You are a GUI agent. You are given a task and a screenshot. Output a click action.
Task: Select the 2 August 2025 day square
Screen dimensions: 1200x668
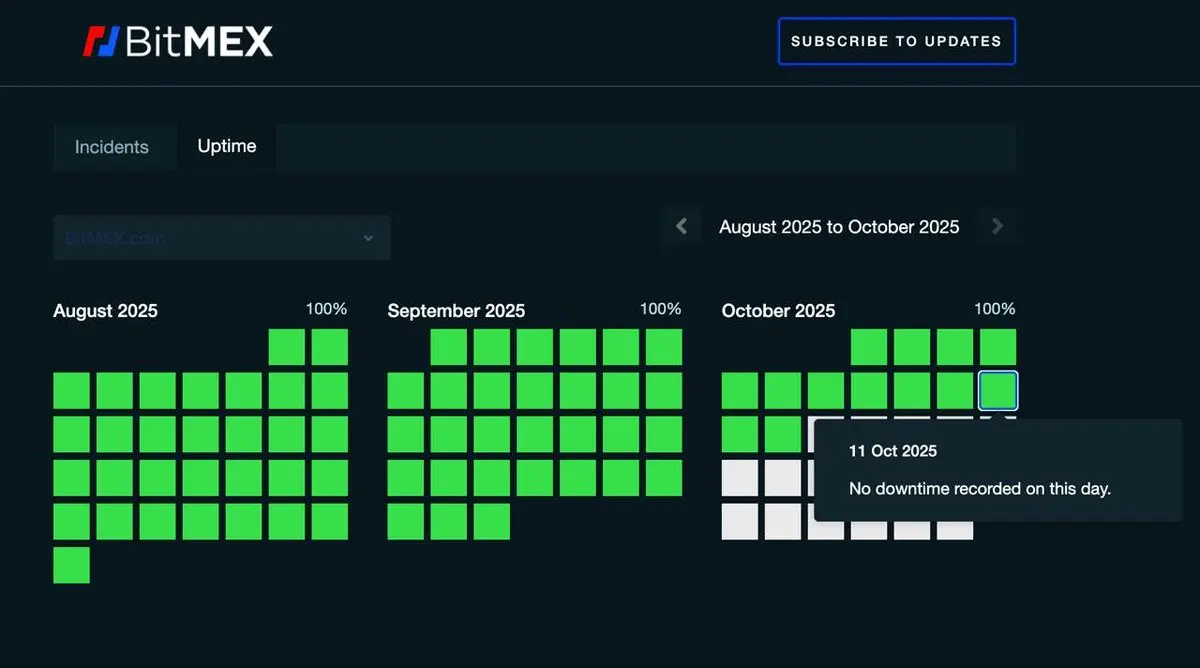[330, 347]
